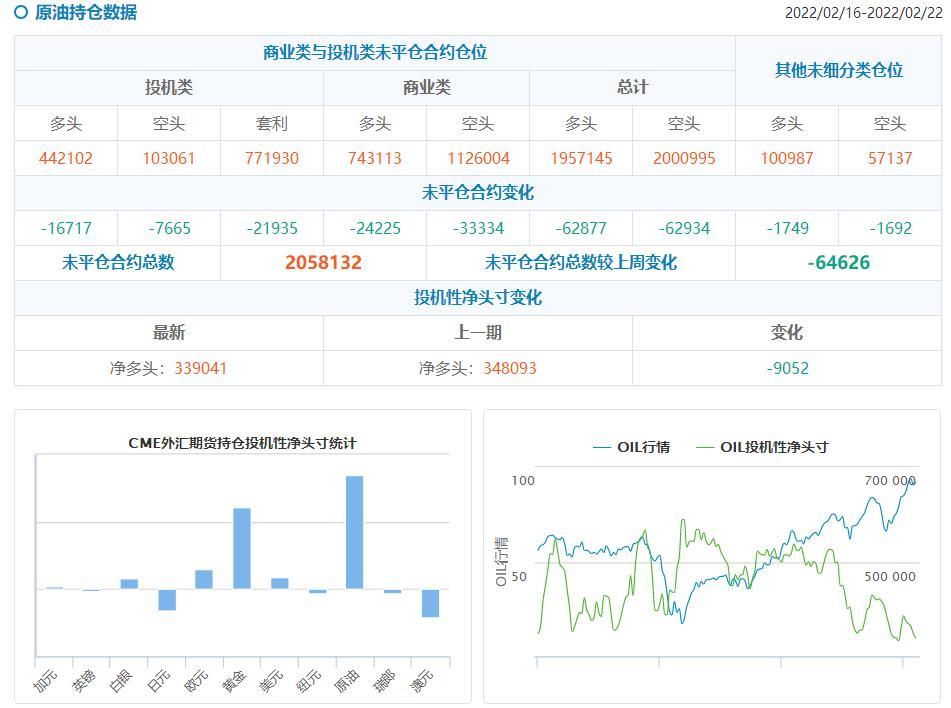Select the 投机类 column header

169,88
